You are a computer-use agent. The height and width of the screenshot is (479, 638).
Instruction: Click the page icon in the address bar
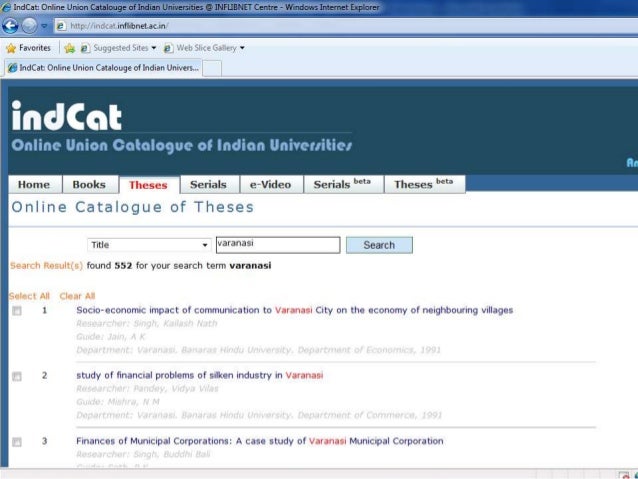click(61, 26)
